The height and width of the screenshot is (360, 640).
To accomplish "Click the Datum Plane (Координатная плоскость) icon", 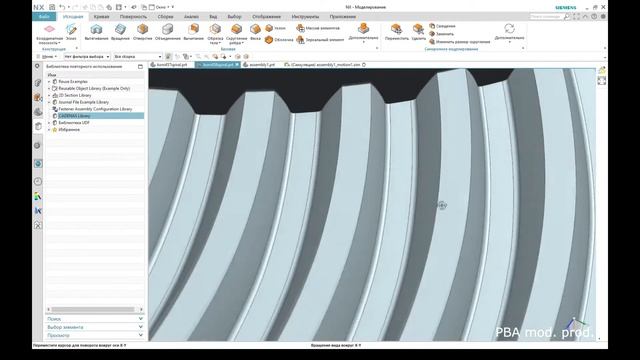I will point(49,29).
